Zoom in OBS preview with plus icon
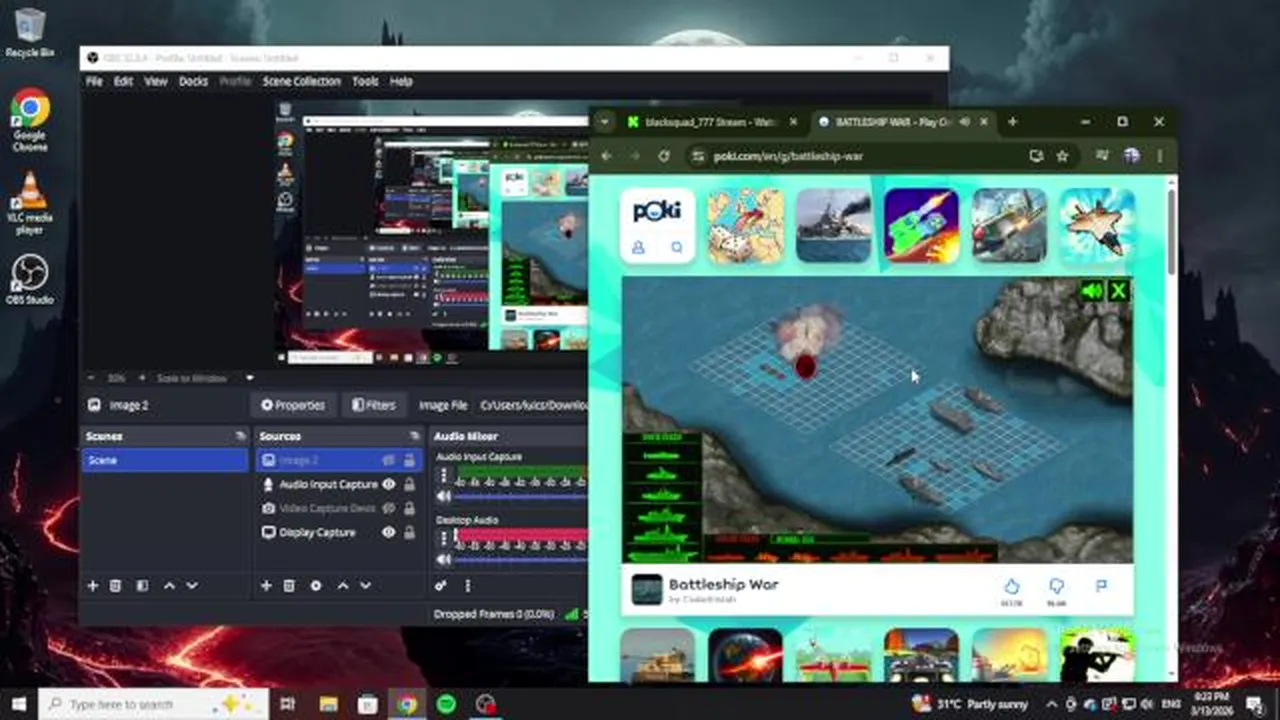 [x=142, y=378]
